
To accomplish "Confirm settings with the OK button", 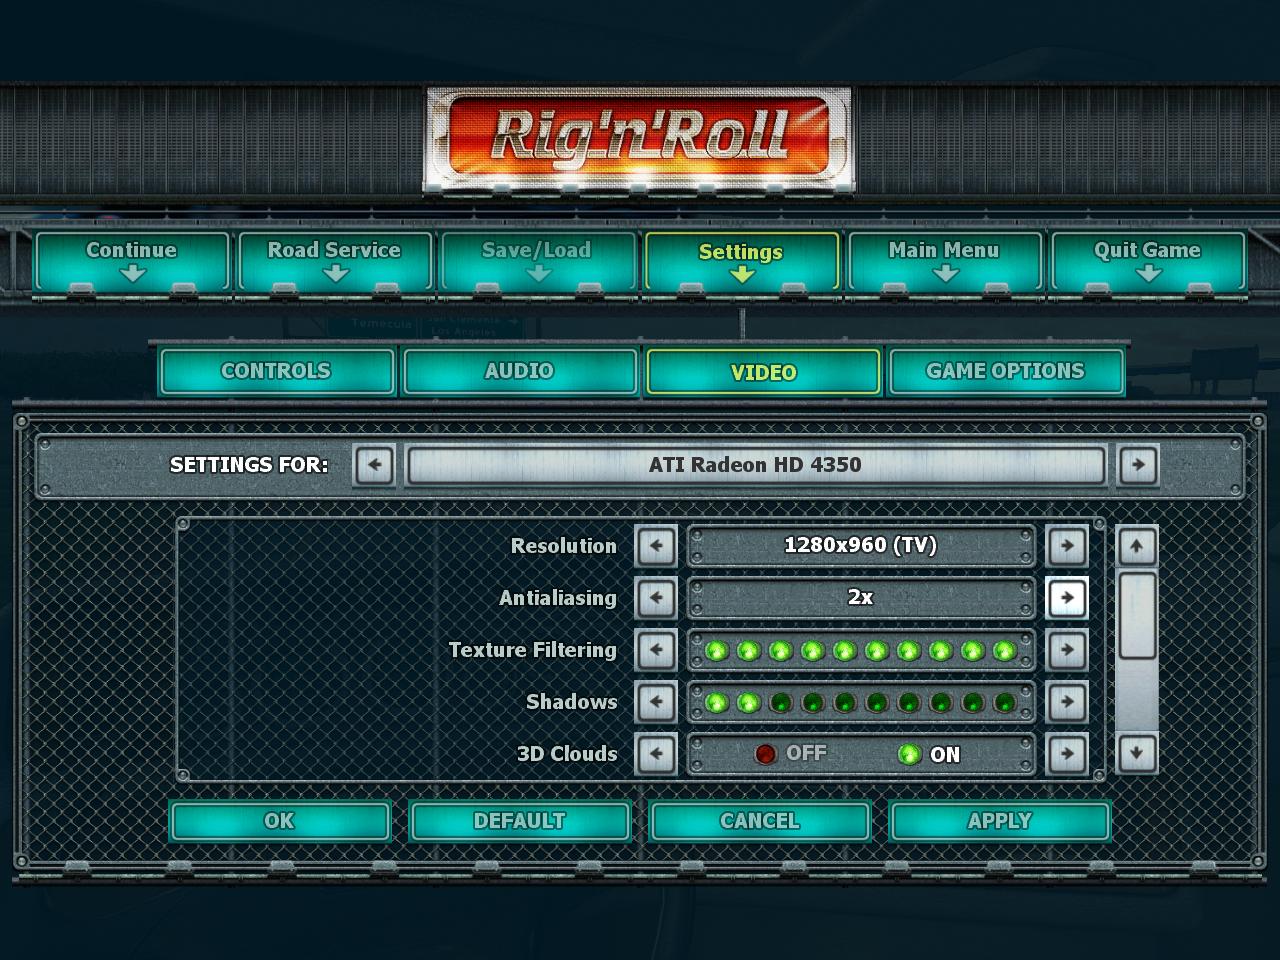I will (x=279, y=821).
